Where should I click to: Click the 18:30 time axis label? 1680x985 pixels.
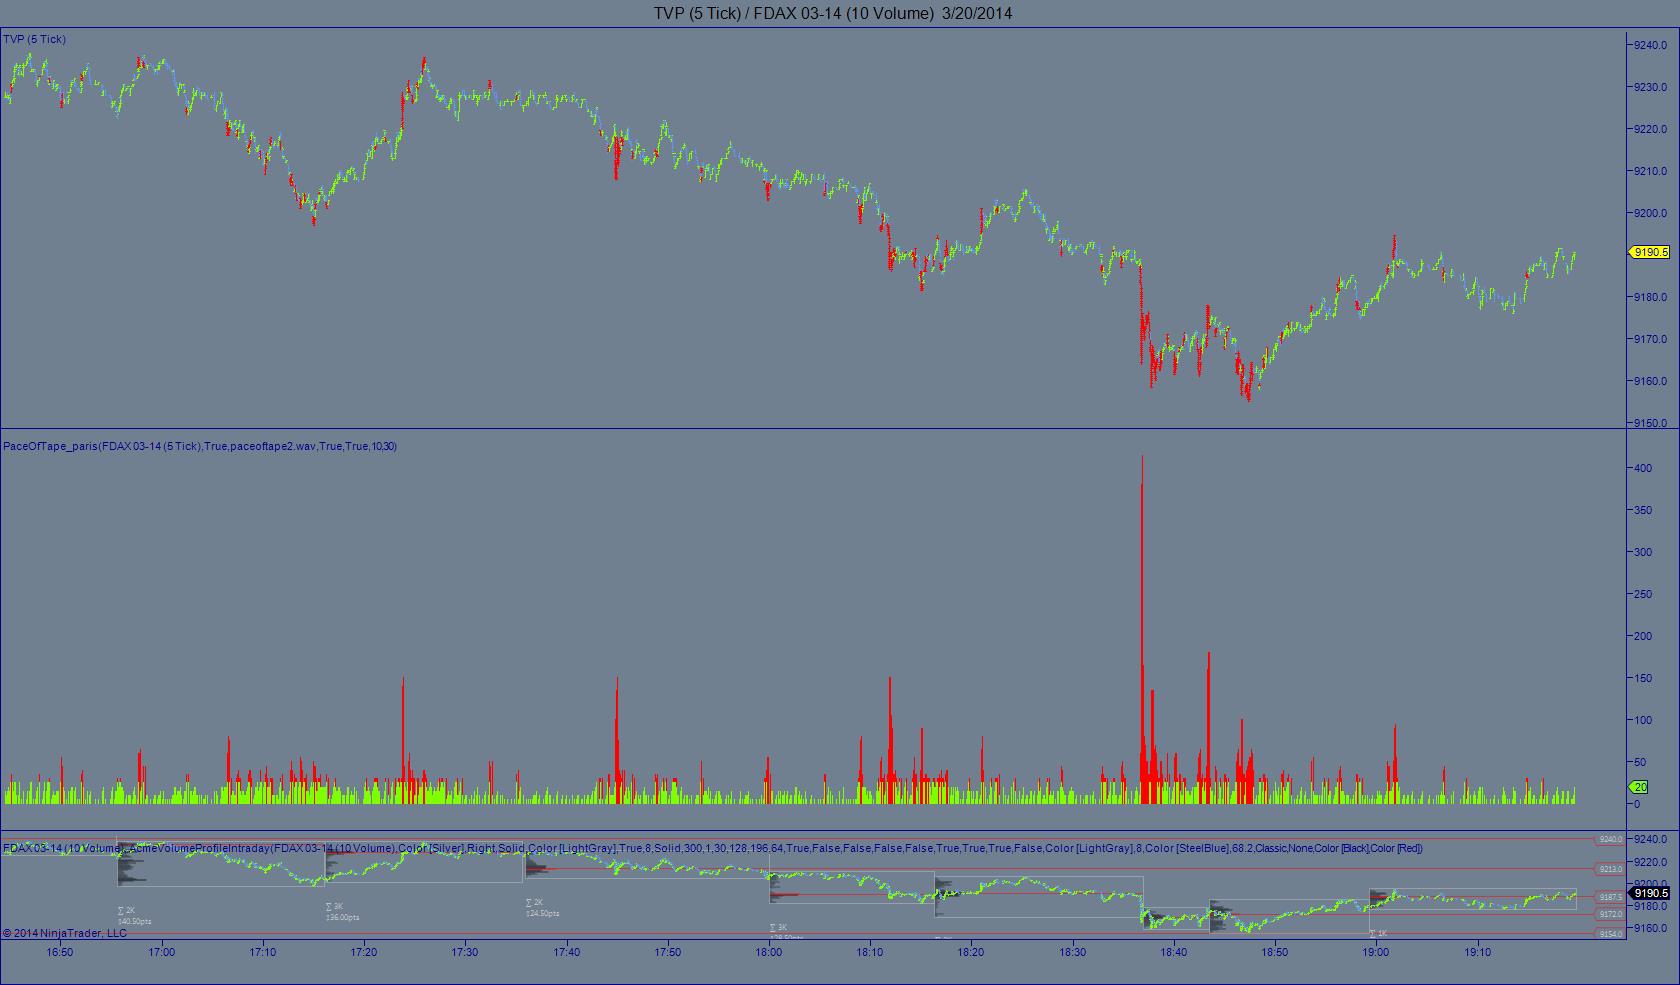[x=1073, y=952]
